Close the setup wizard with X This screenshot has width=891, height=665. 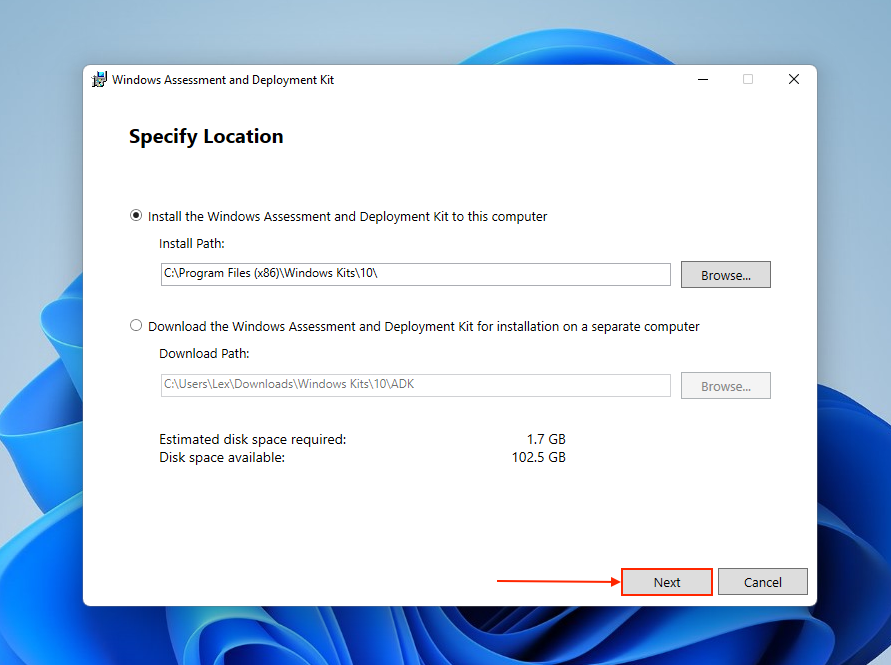[x=793, y=79]
